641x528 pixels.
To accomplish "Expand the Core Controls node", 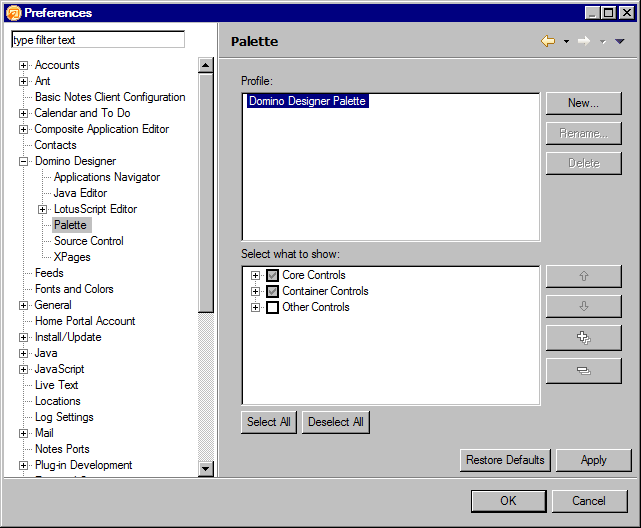I will click(255, 275).
